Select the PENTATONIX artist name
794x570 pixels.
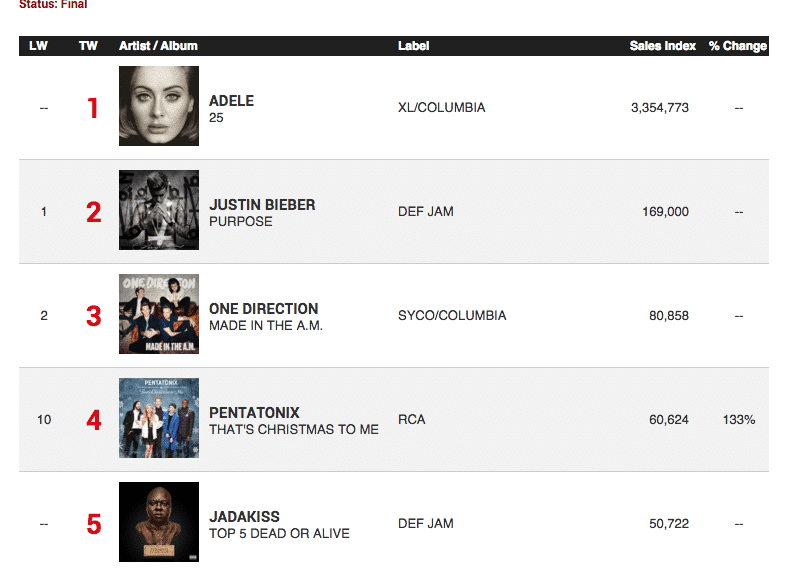pyautogui.click(x=254, y=413)
